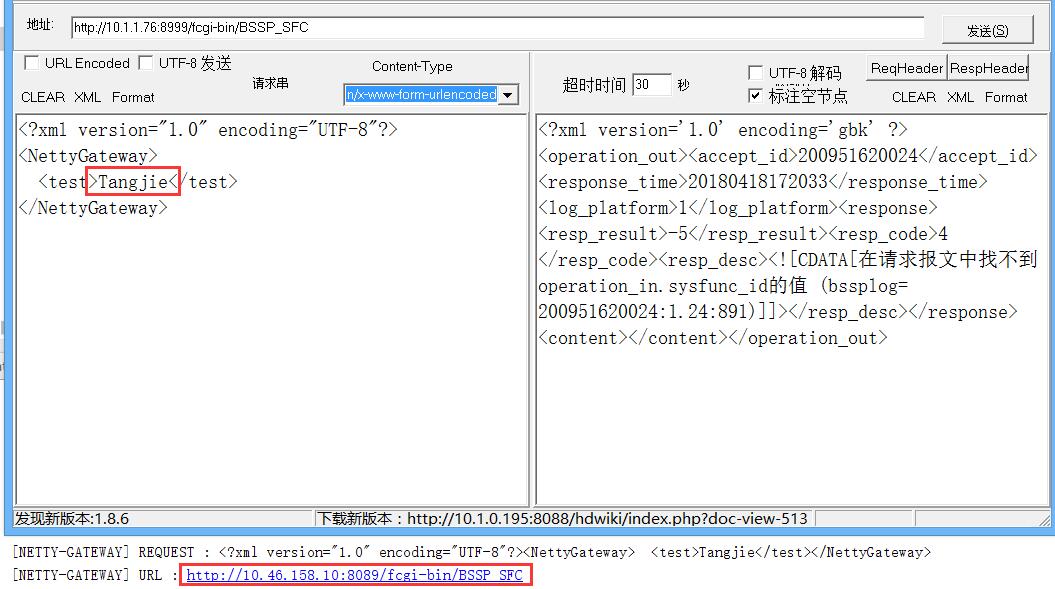The width and height of the screenshot is (1055, 589).
Task: Click the resp_result -5 text
Action: (678, 234)
